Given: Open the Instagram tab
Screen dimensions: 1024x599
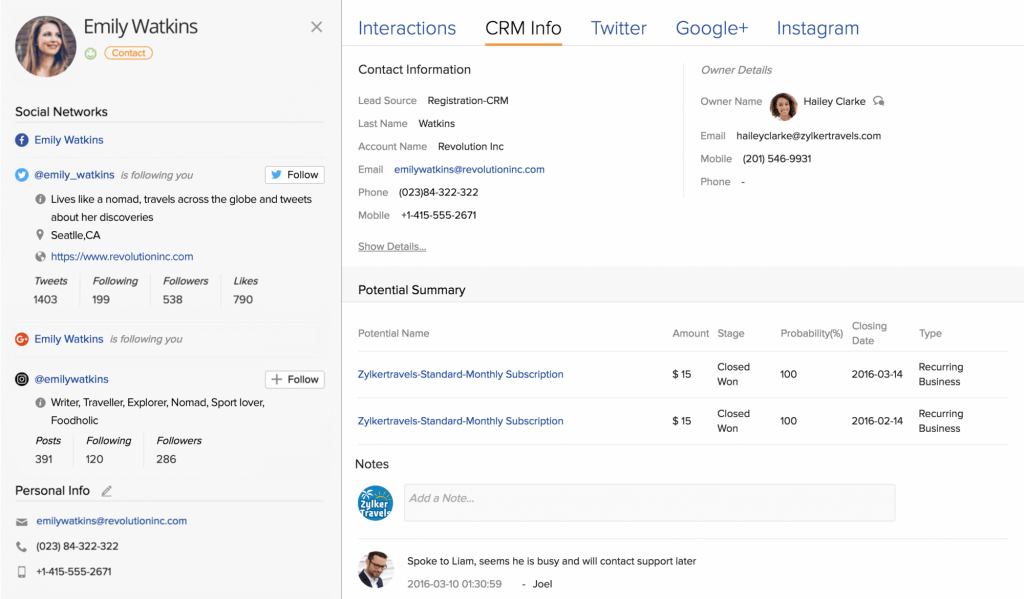Looking at the screenshot, I should pyautogui.click(x=817, y=29).
